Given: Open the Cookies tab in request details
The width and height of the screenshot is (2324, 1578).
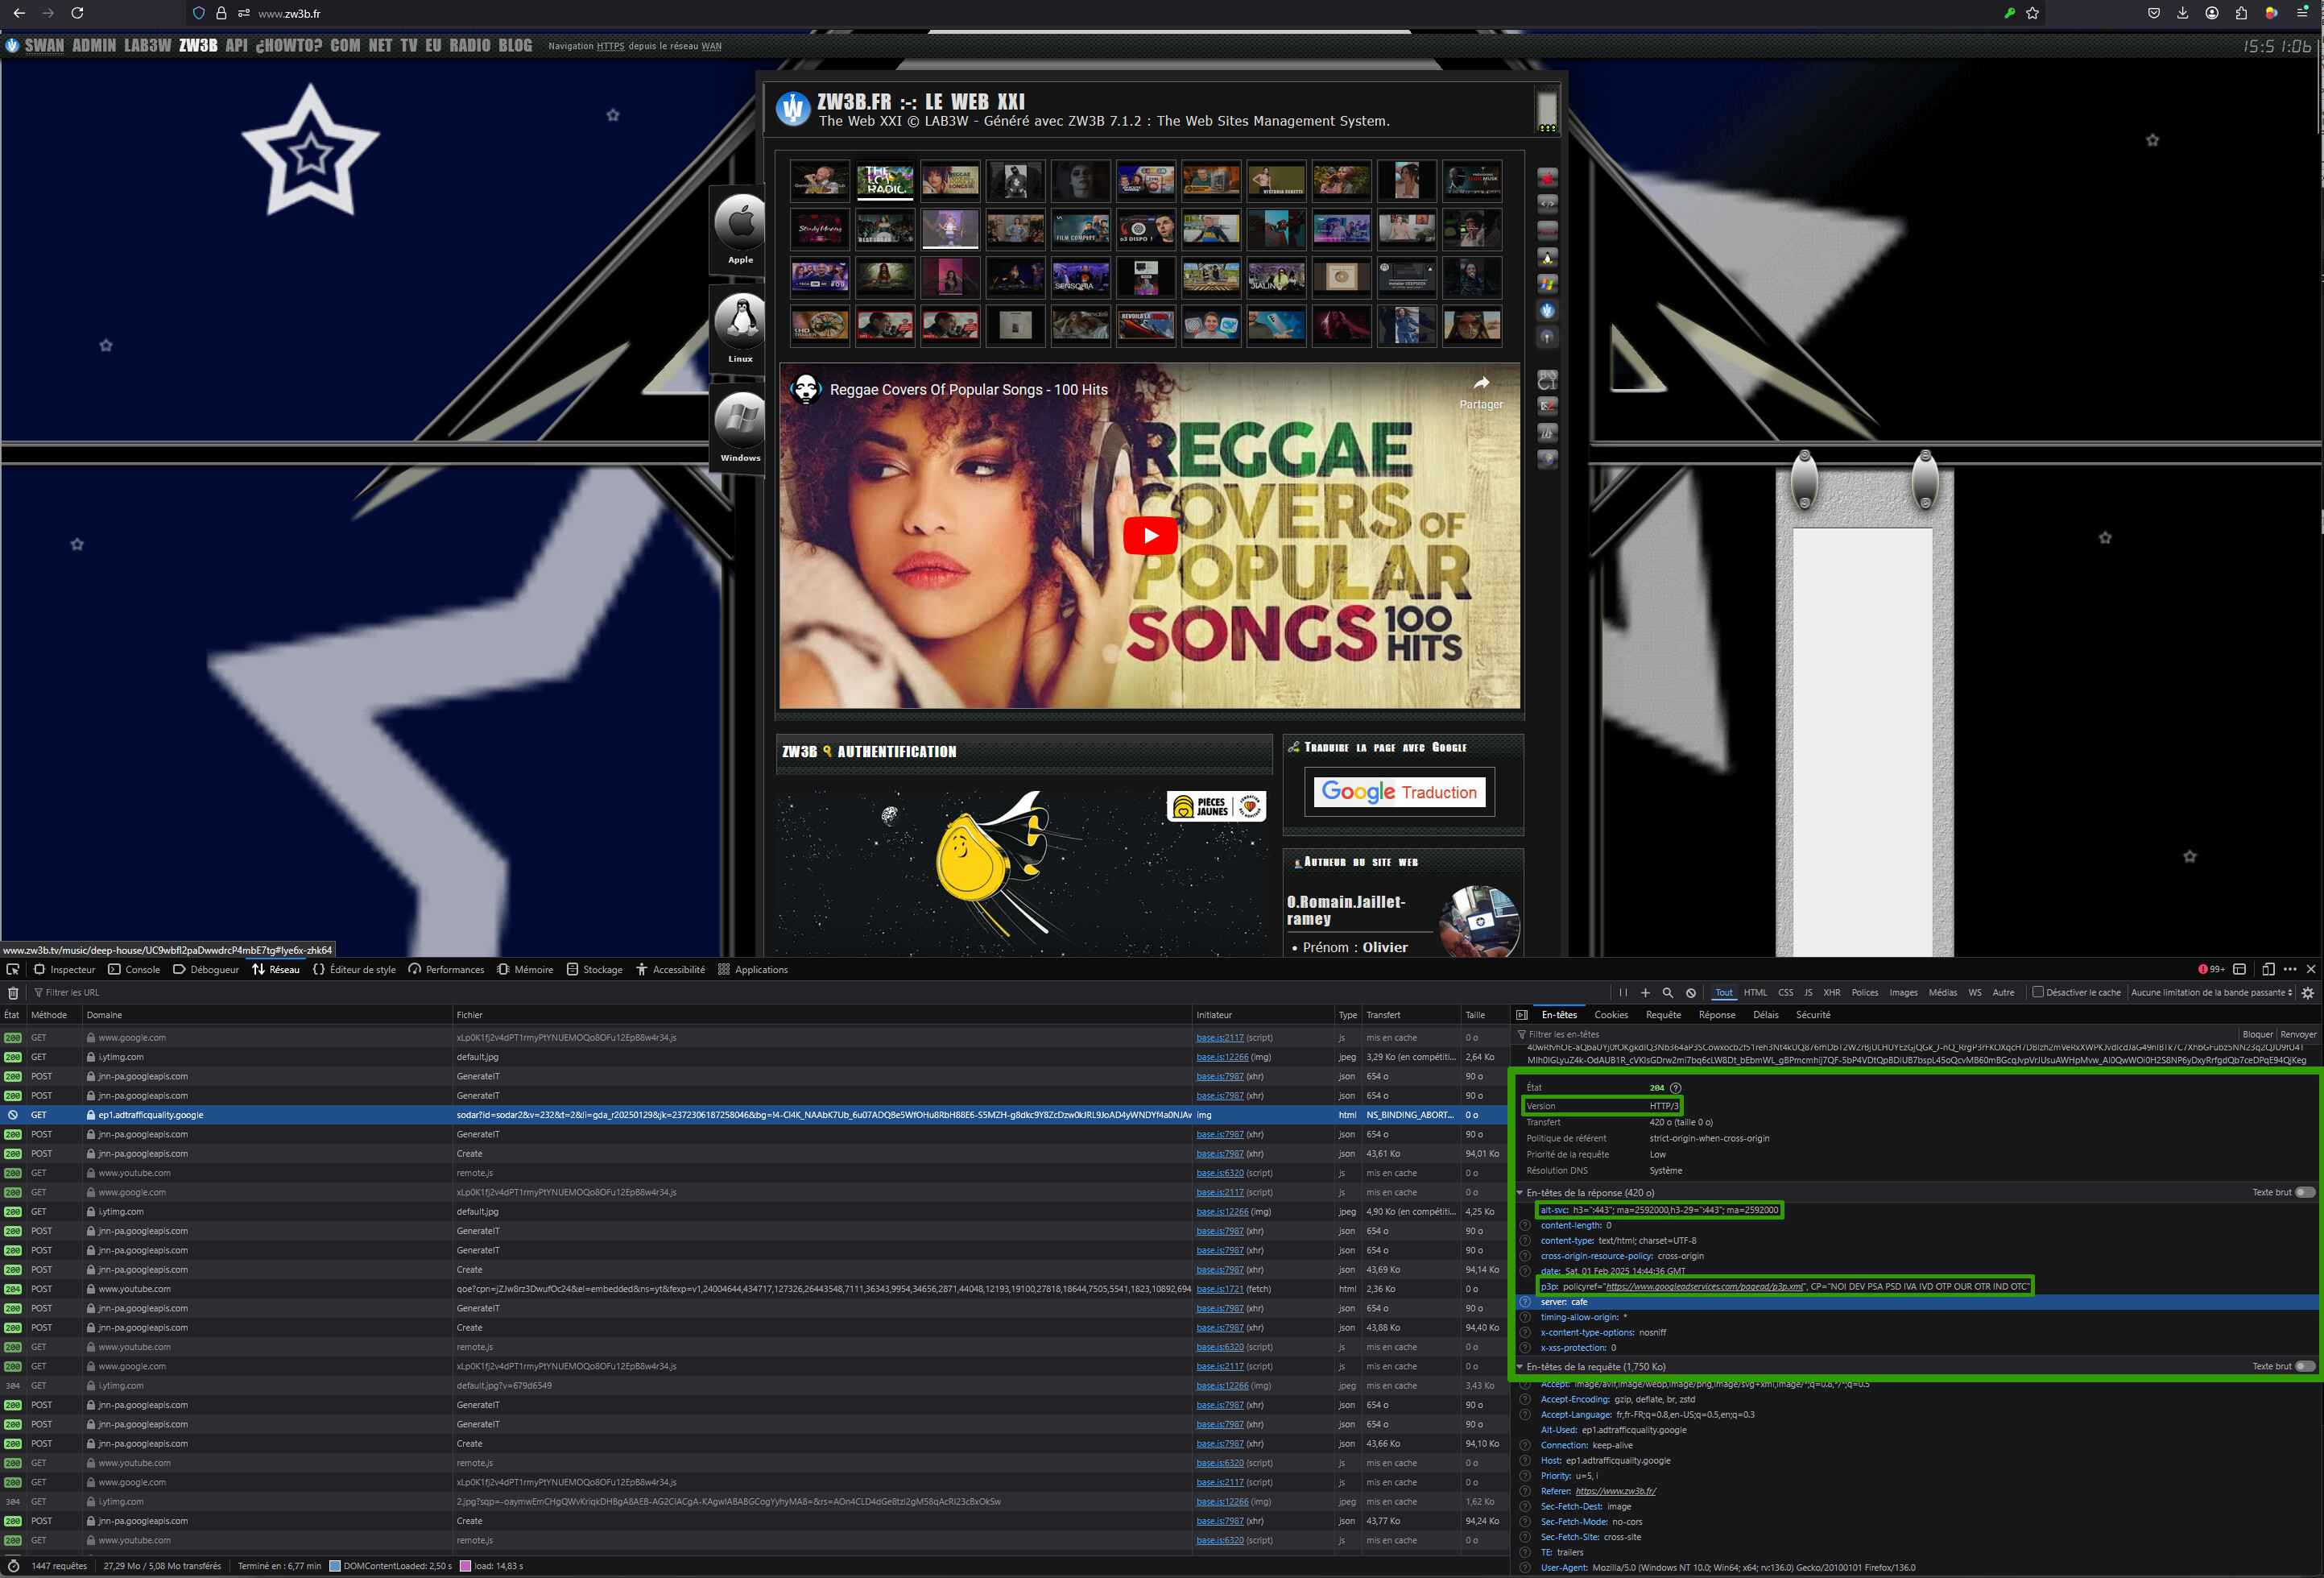Looking at the screenshot, I should point(1611,1015).
